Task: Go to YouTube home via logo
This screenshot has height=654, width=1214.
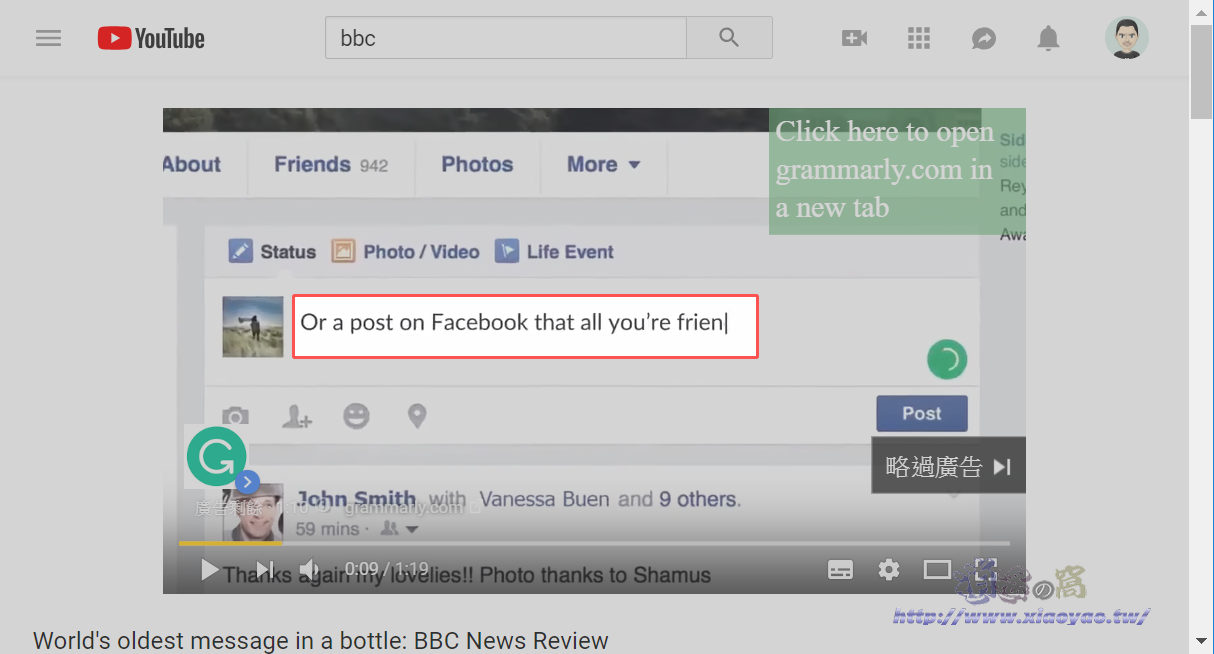Action: (x=151, y=38)
